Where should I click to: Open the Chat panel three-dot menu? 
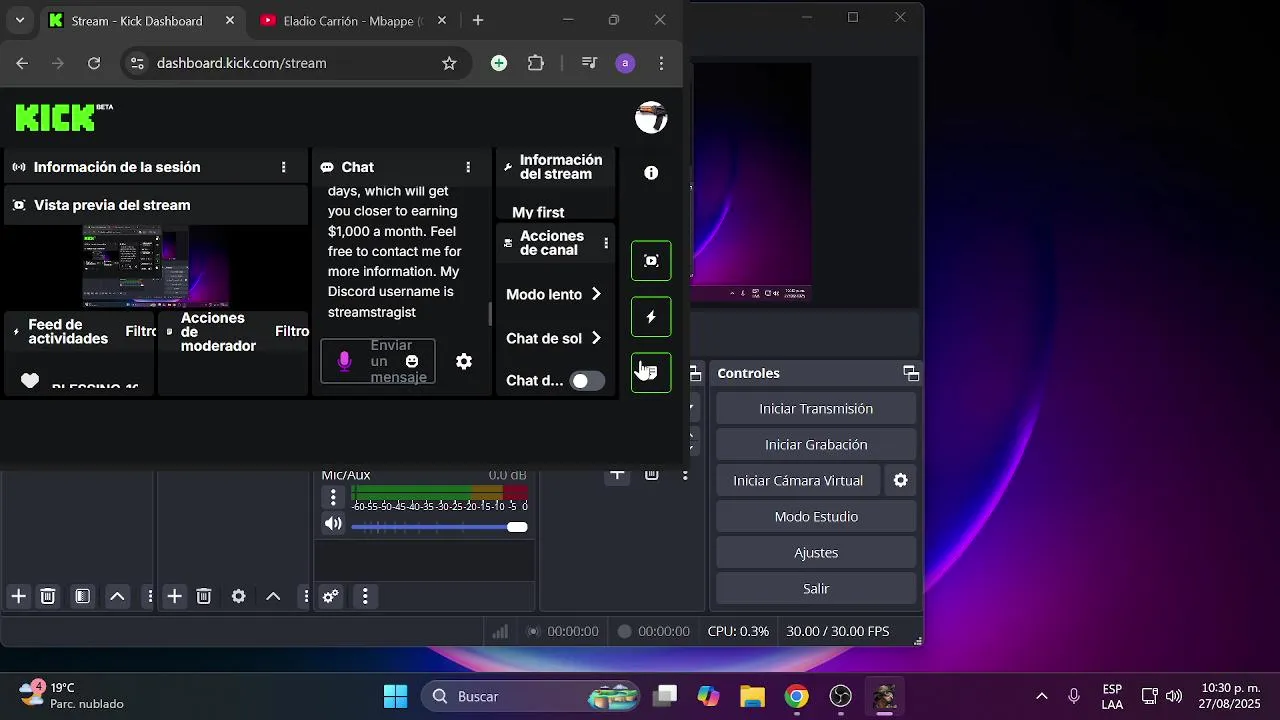pyautogui.click(x=468, y=167)
